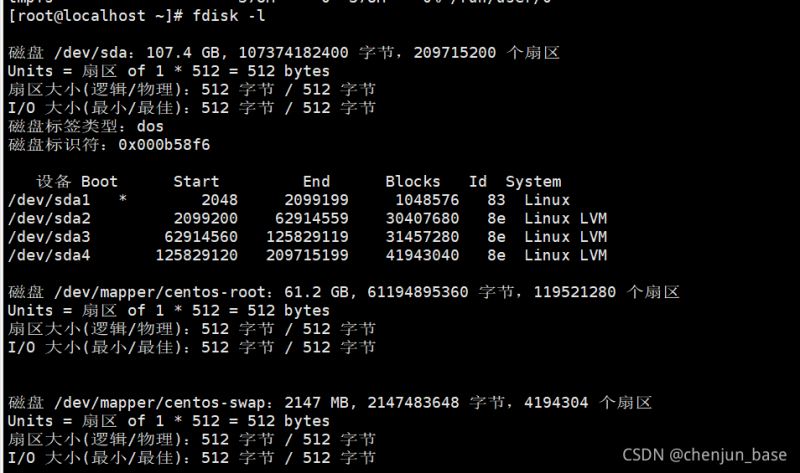
Task: Click the Blocks column header
Action: [x=412, y=182]
